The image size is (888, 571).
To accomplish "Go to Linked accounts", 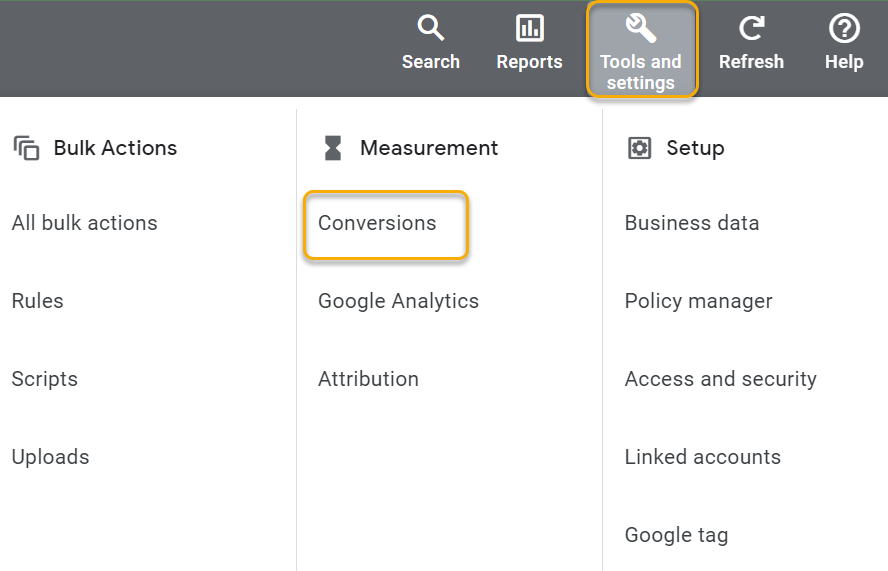I will pyautogui.click(x=703, y=457).
